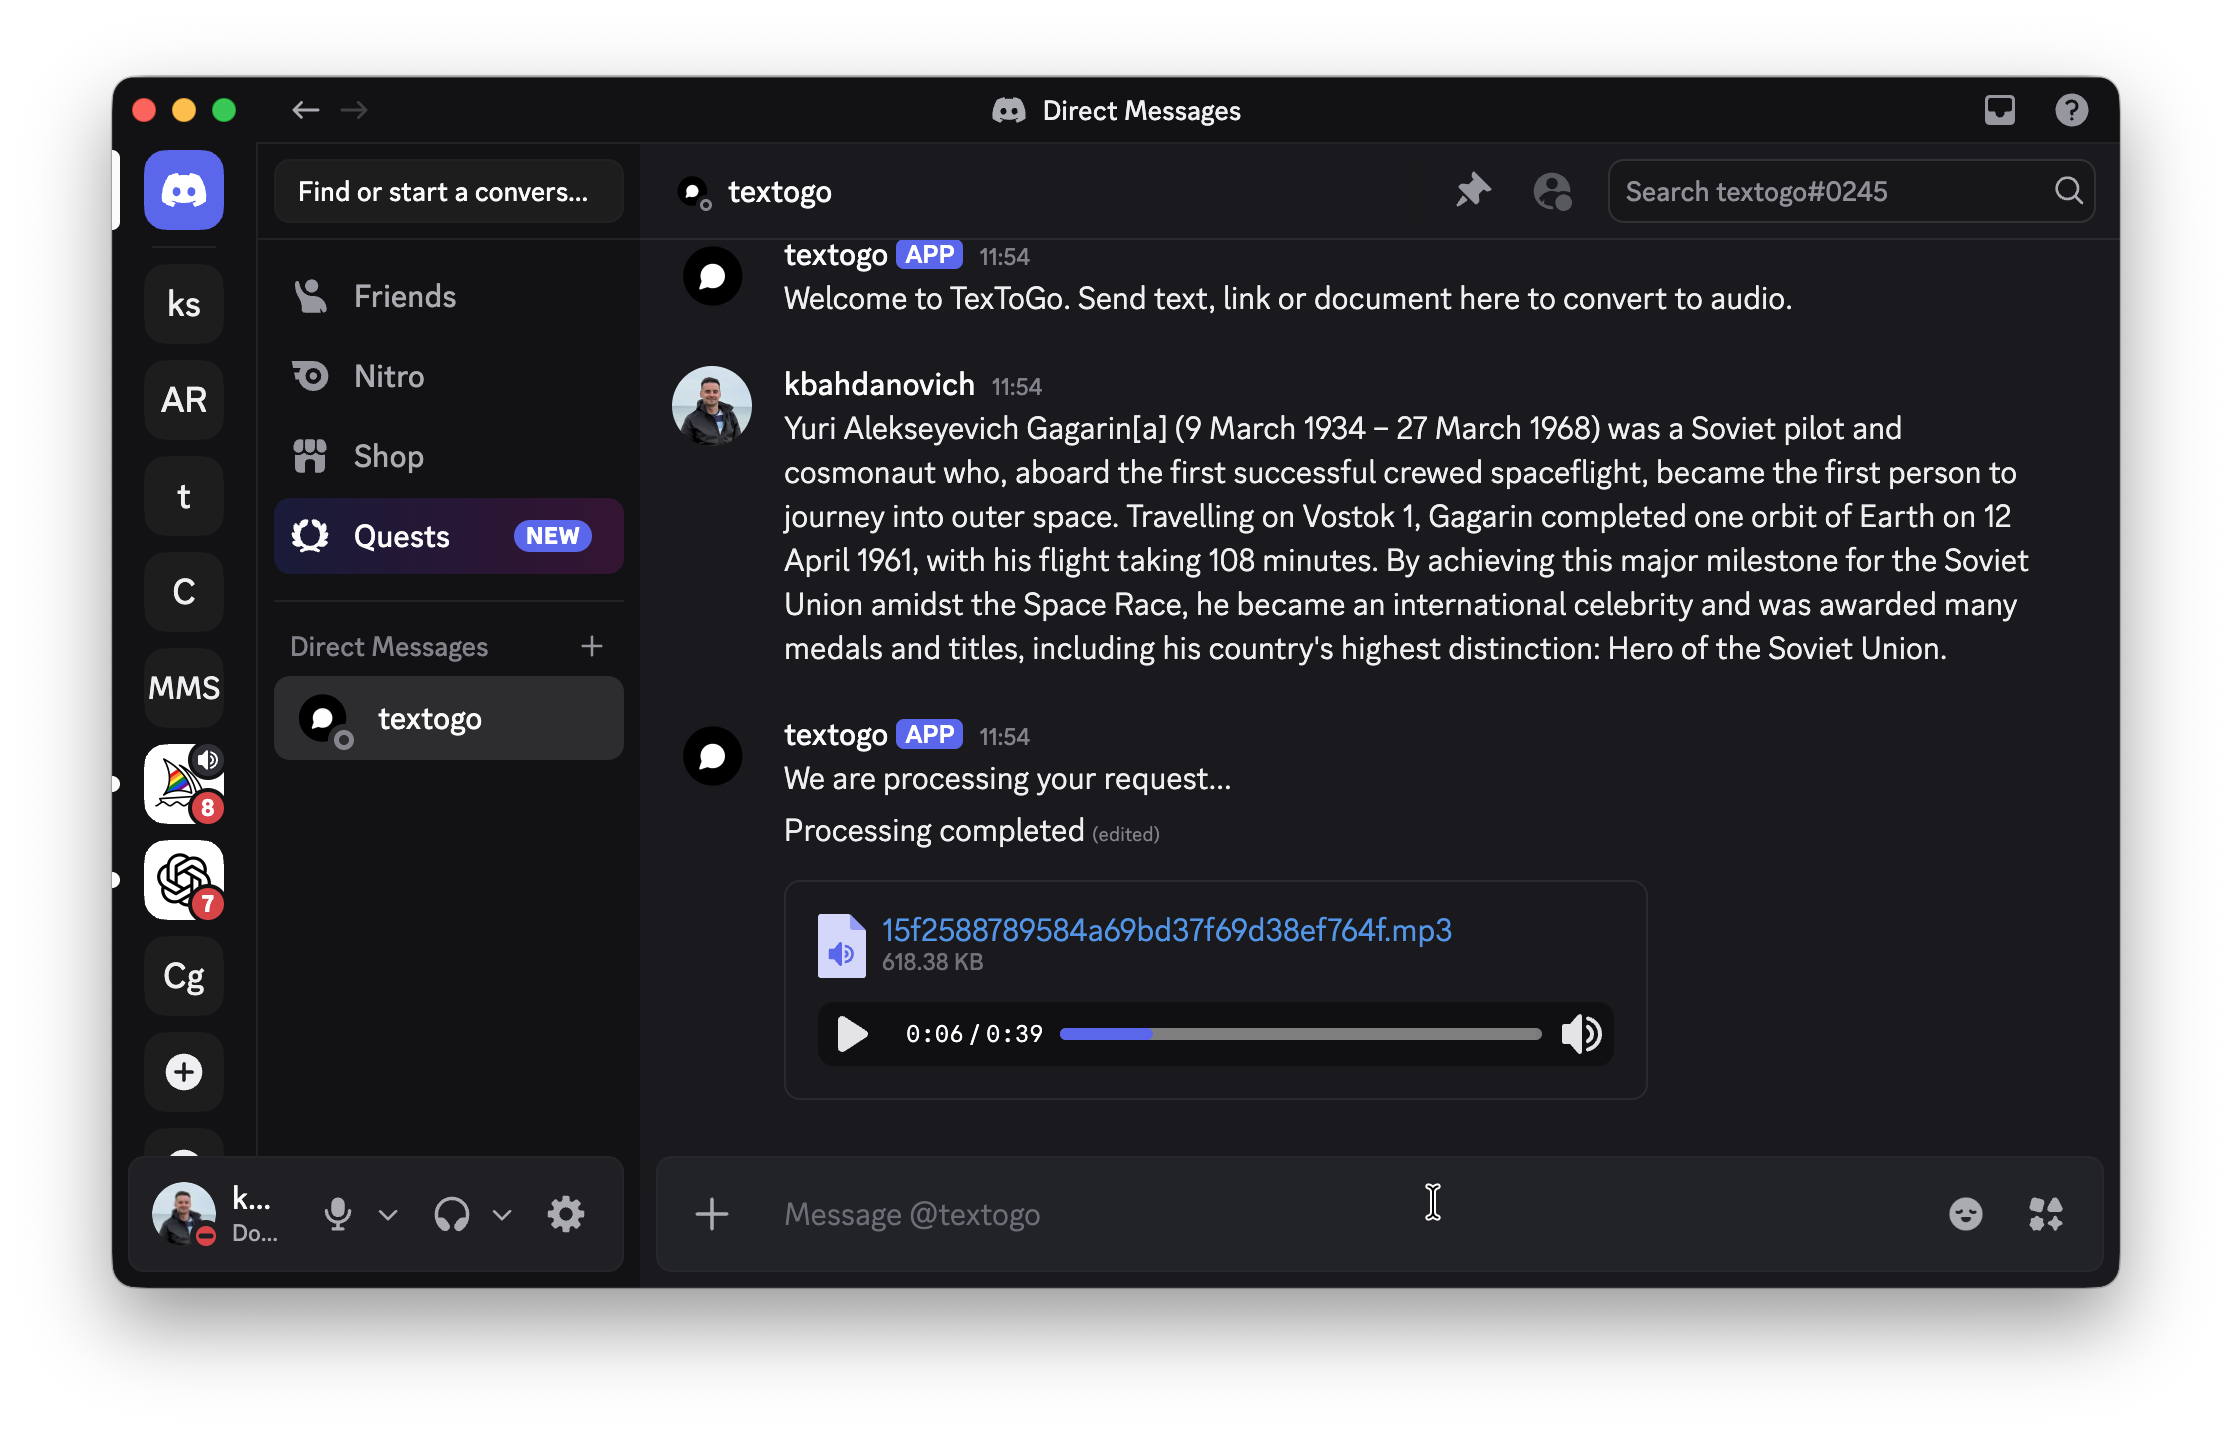This screenshot has width=2232, height=1436.
Task: Create a DM with plus icon
Action: (x=592, y=646)
